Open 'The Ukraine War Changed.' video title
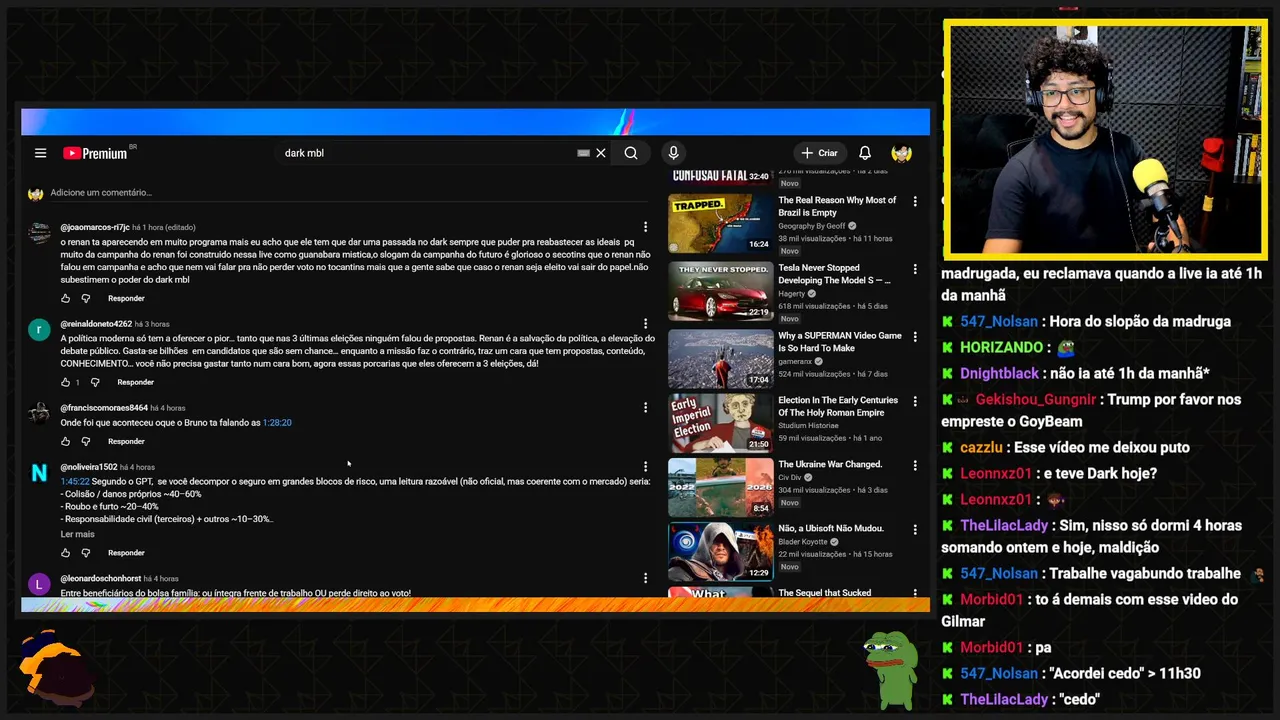The image size is (1280, 720). [x=830, y=464]
